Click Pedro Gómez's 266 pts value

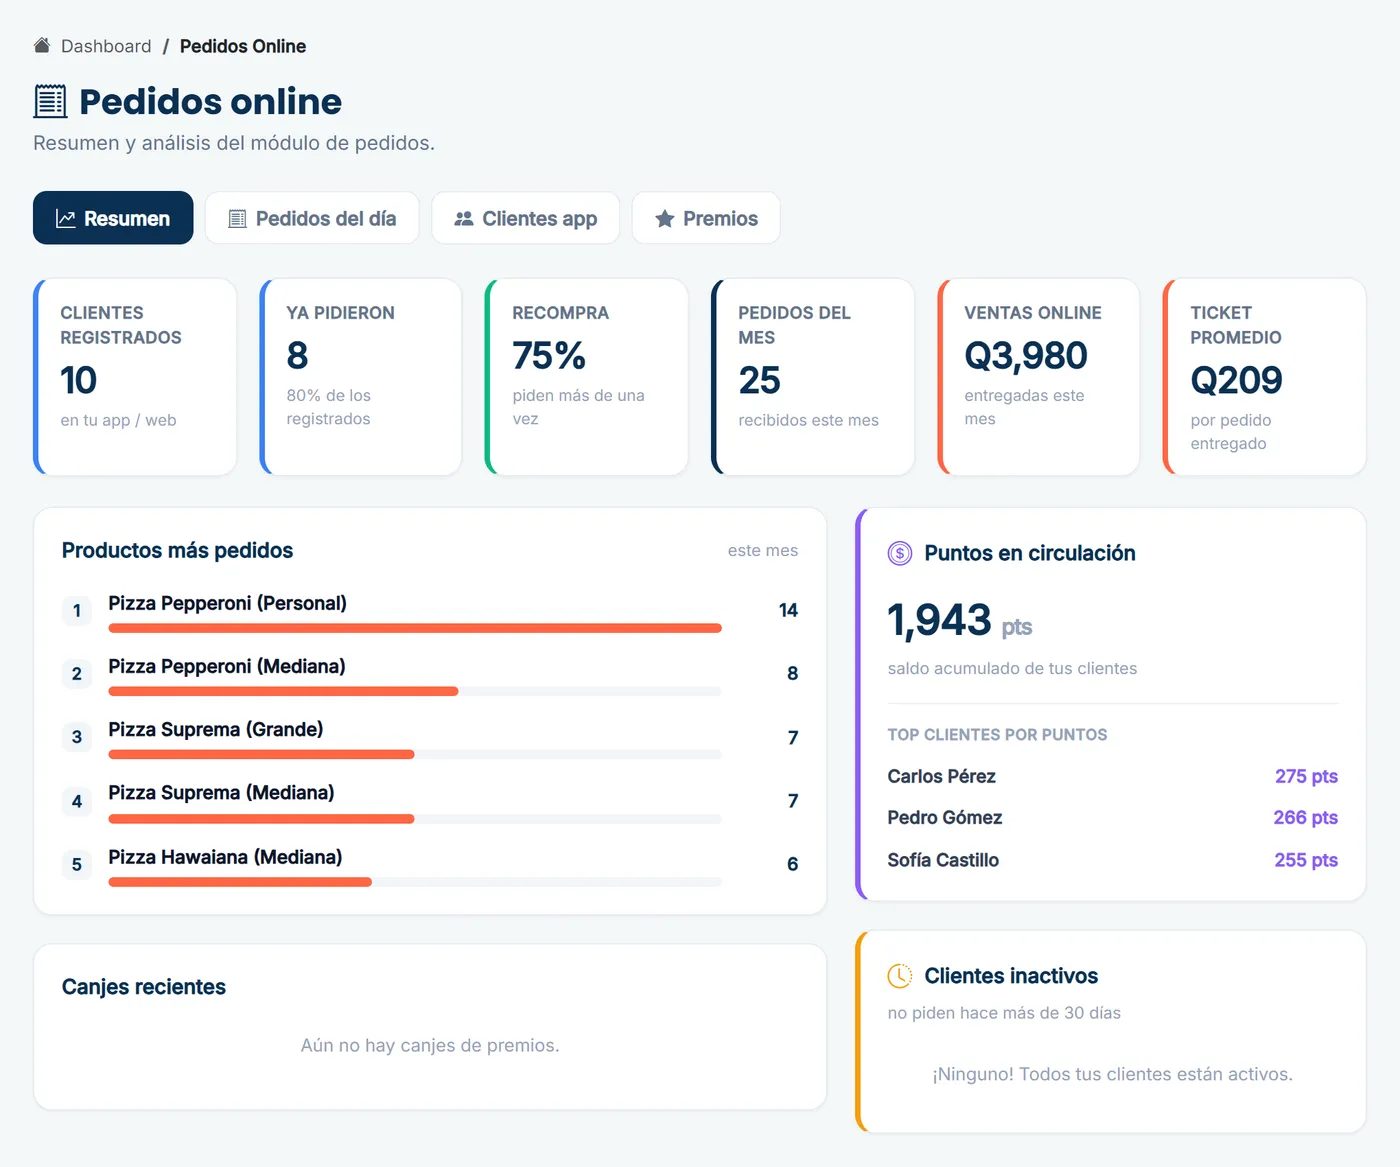(1305, 817)
